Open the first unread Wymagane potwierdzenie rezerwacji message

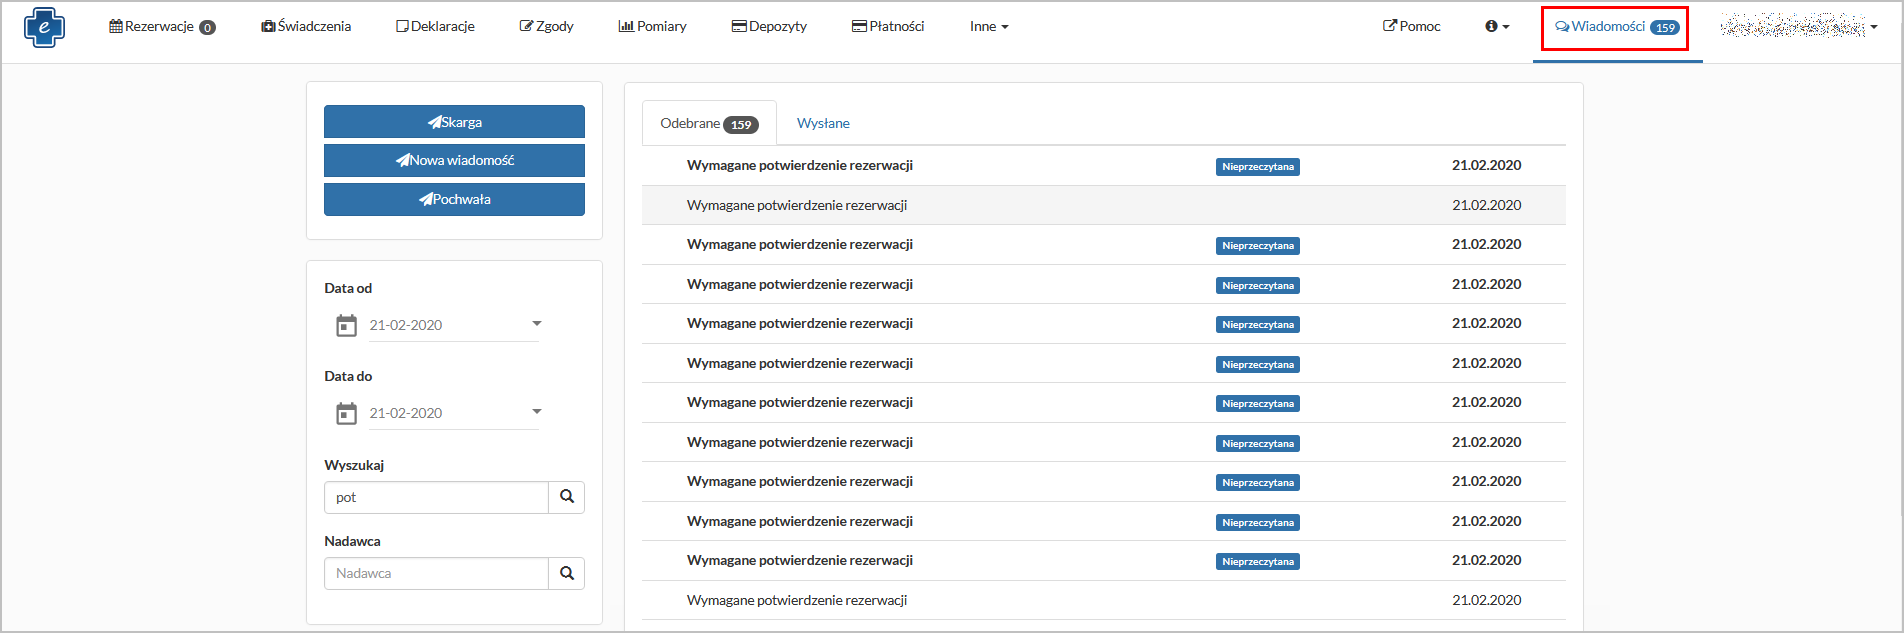coord(799,165)
